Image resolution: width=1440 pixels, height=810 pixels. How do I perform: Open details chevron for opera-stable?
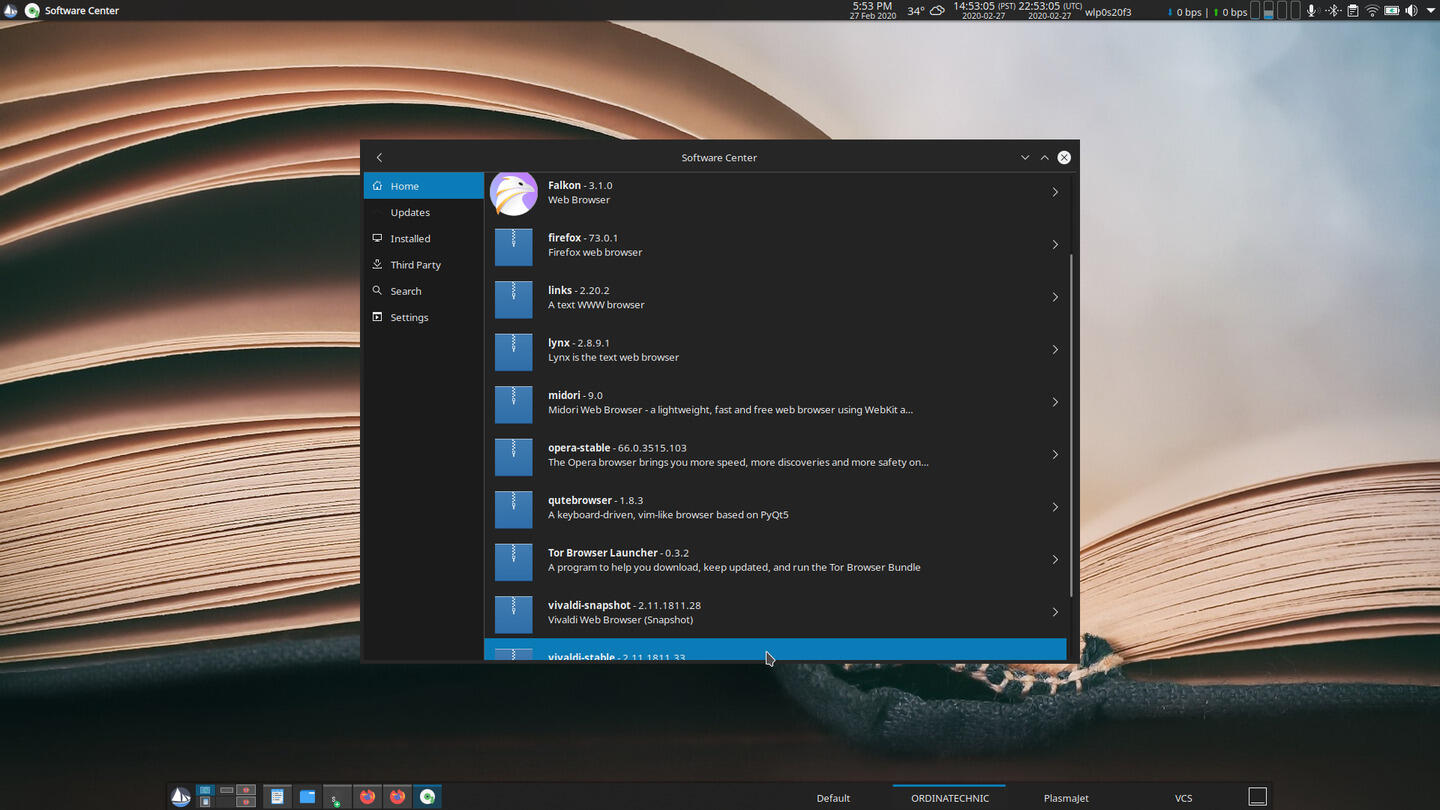(1055, 455)
